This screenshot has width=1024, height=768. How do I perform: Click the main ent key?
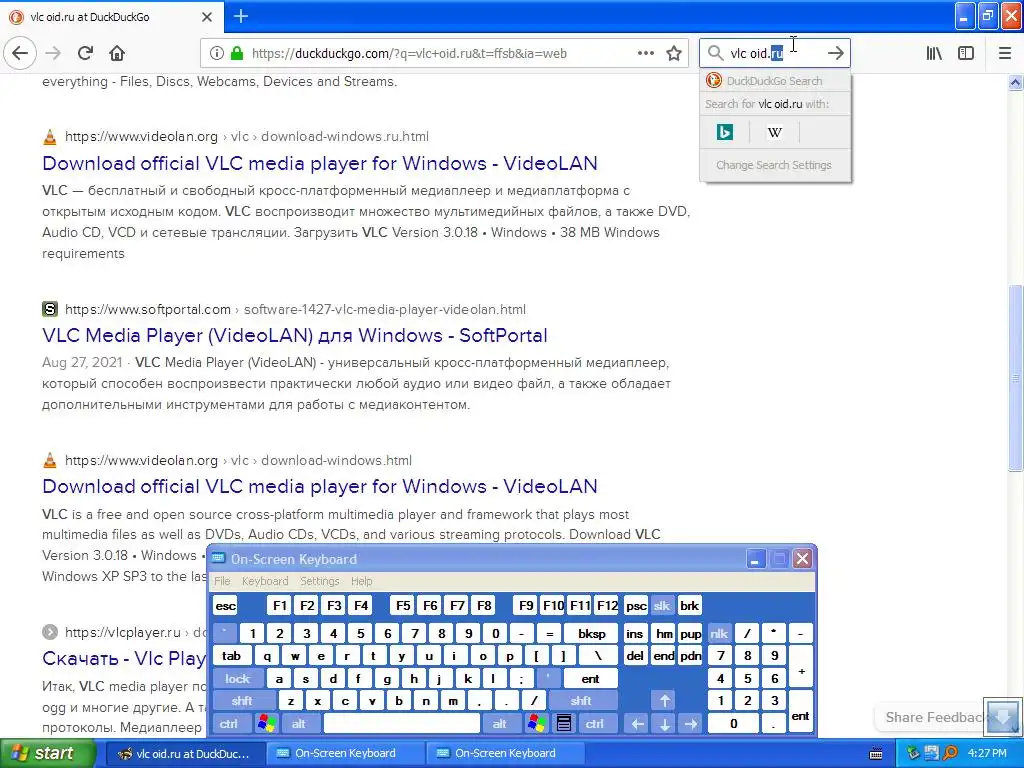[x=590, y=679]
